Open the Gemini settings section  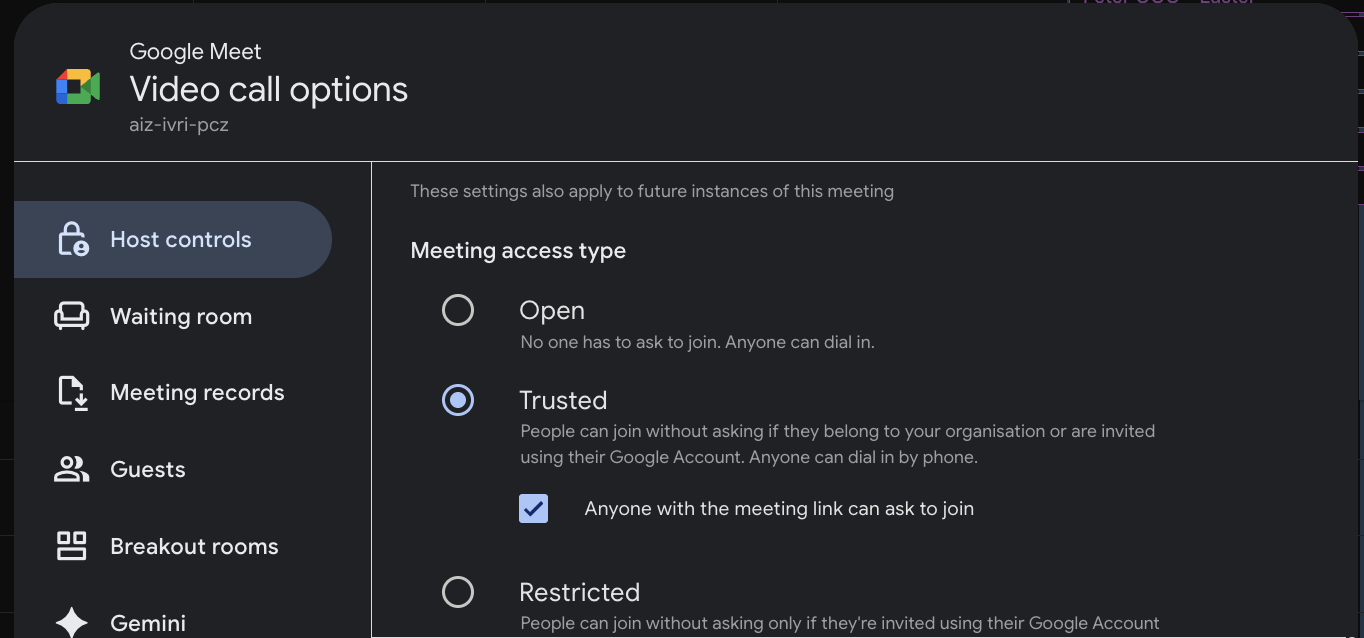[147, 622]
